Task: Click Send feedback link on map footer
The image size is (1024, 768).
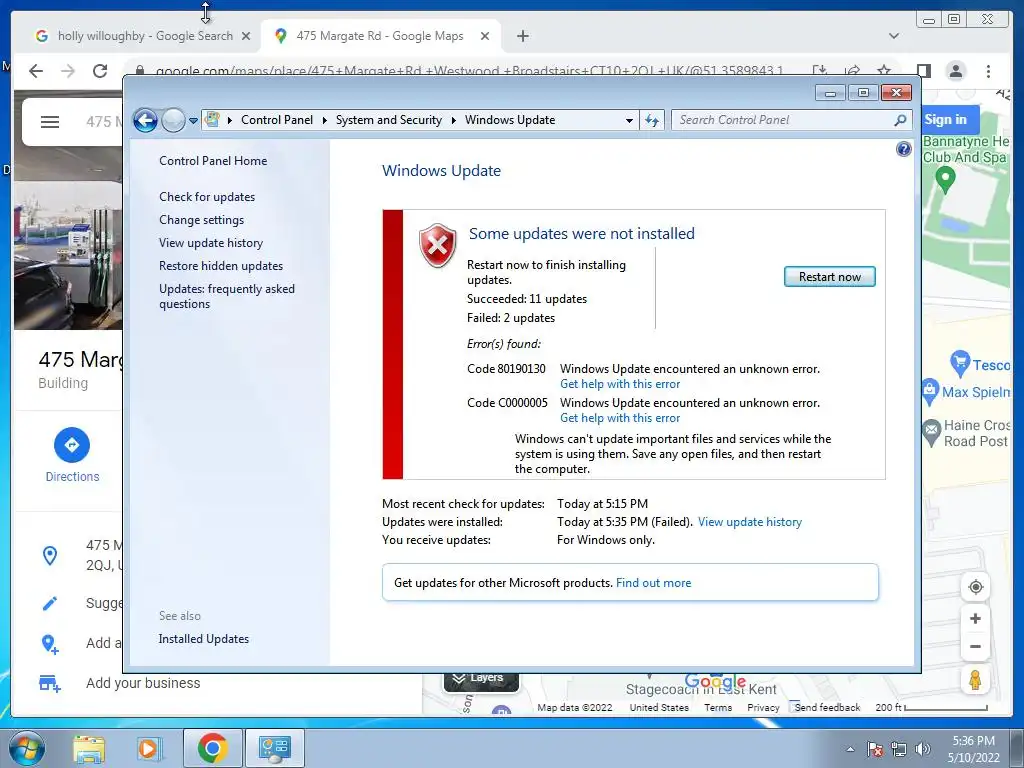Action: [x=827, y=707]
